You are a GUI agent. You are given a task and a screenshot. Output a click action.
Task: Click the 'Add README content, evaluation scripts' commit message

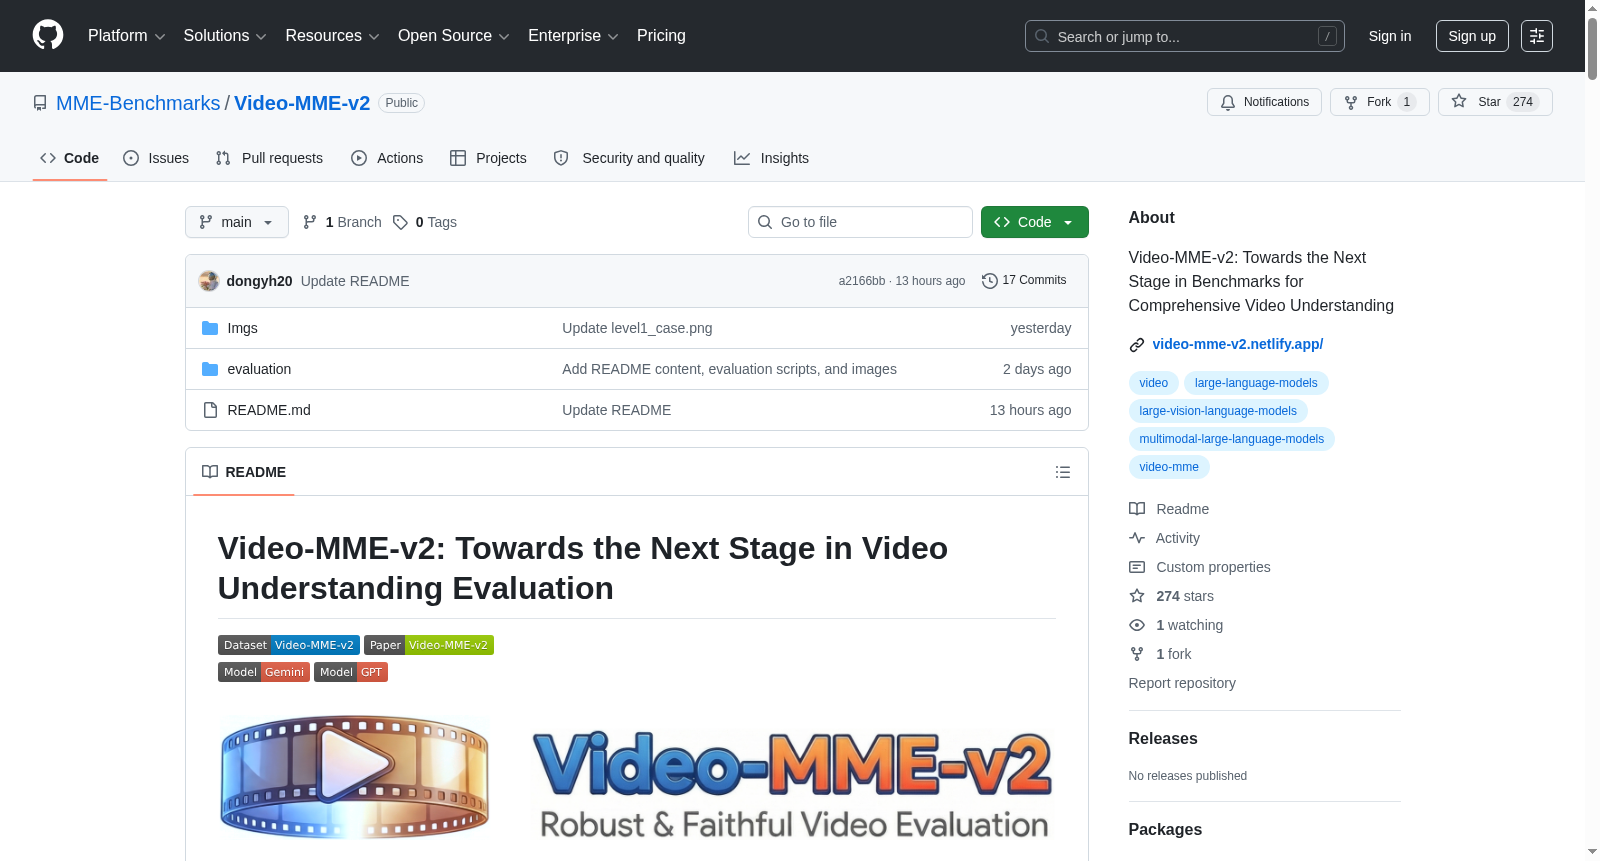729,369
